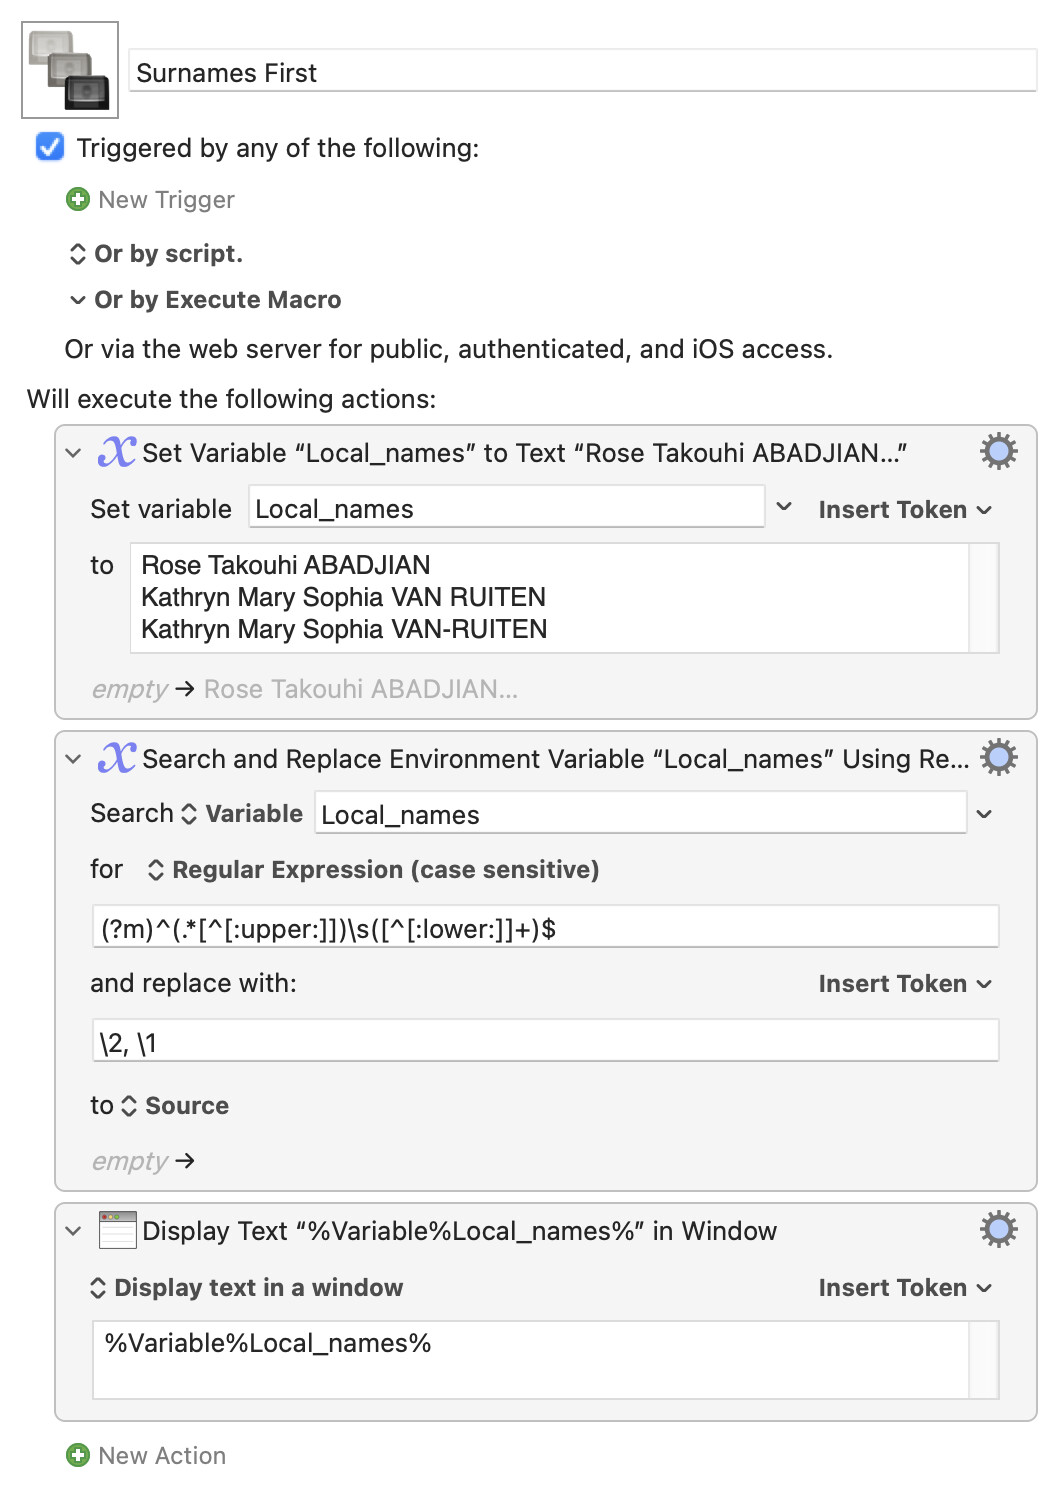Collapse the Display Text action

click(x=73, y=1231)
